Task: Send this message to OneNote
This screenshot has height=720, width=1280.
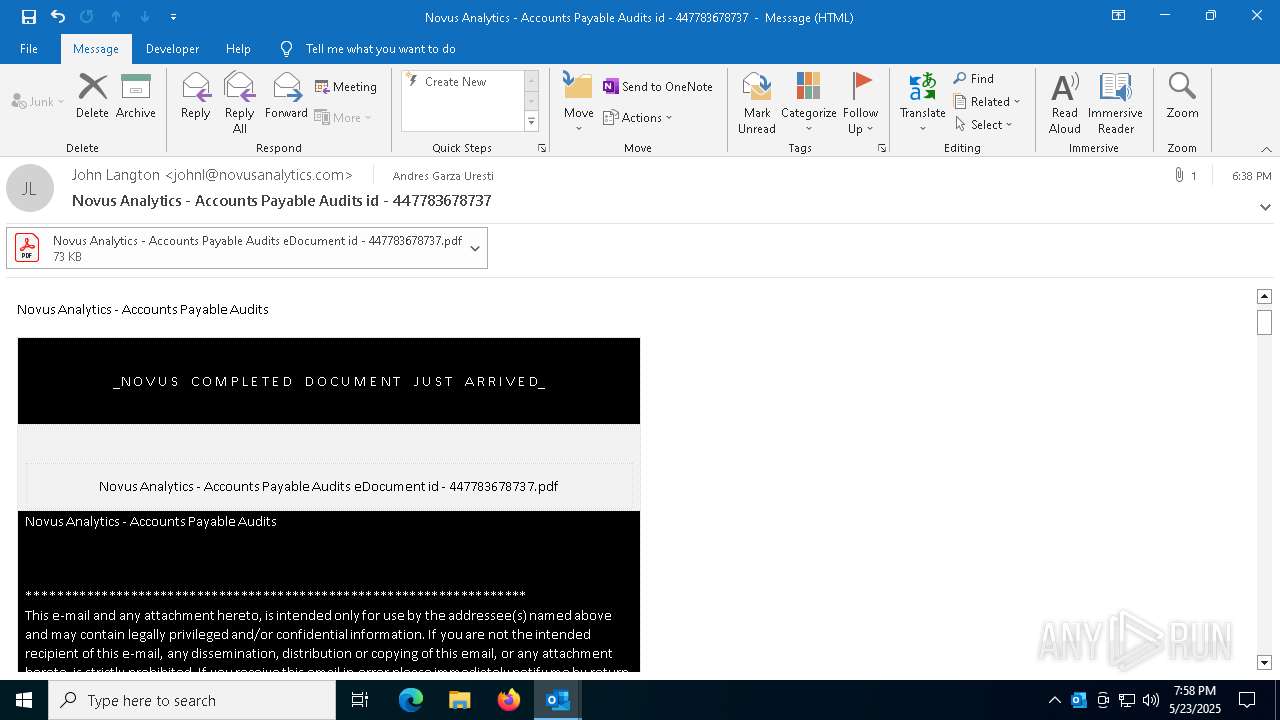Action: point(658,87)
